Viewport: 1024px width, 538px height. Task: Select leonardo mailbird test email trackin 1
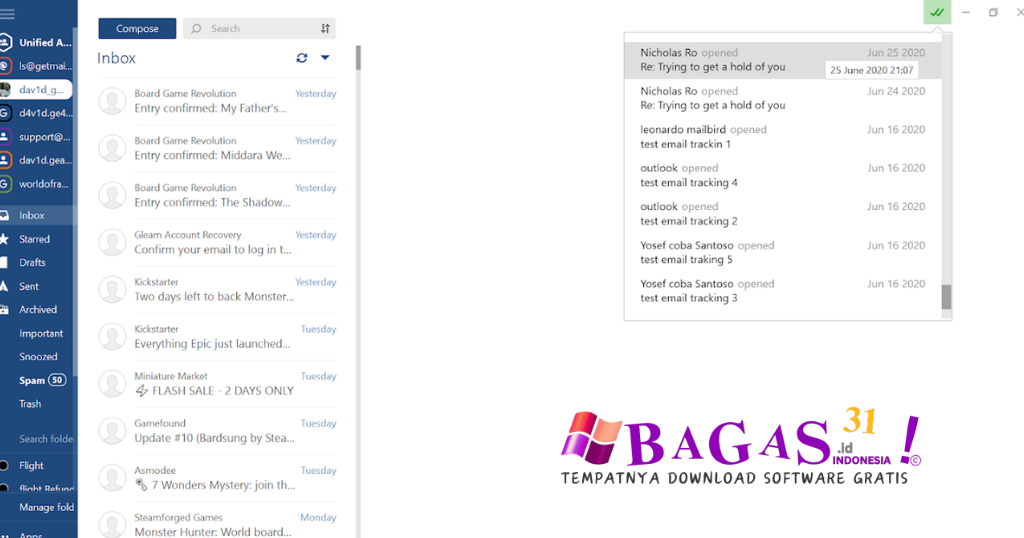782,137
